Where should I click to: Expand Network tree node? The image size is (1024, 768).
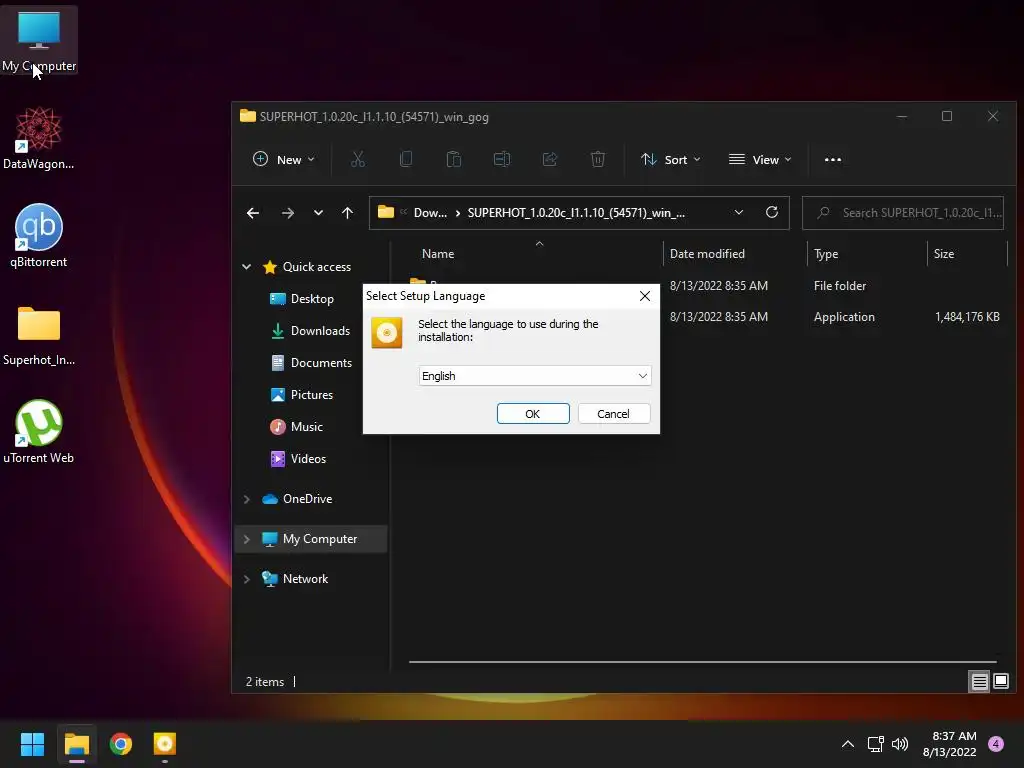point(247,579)
